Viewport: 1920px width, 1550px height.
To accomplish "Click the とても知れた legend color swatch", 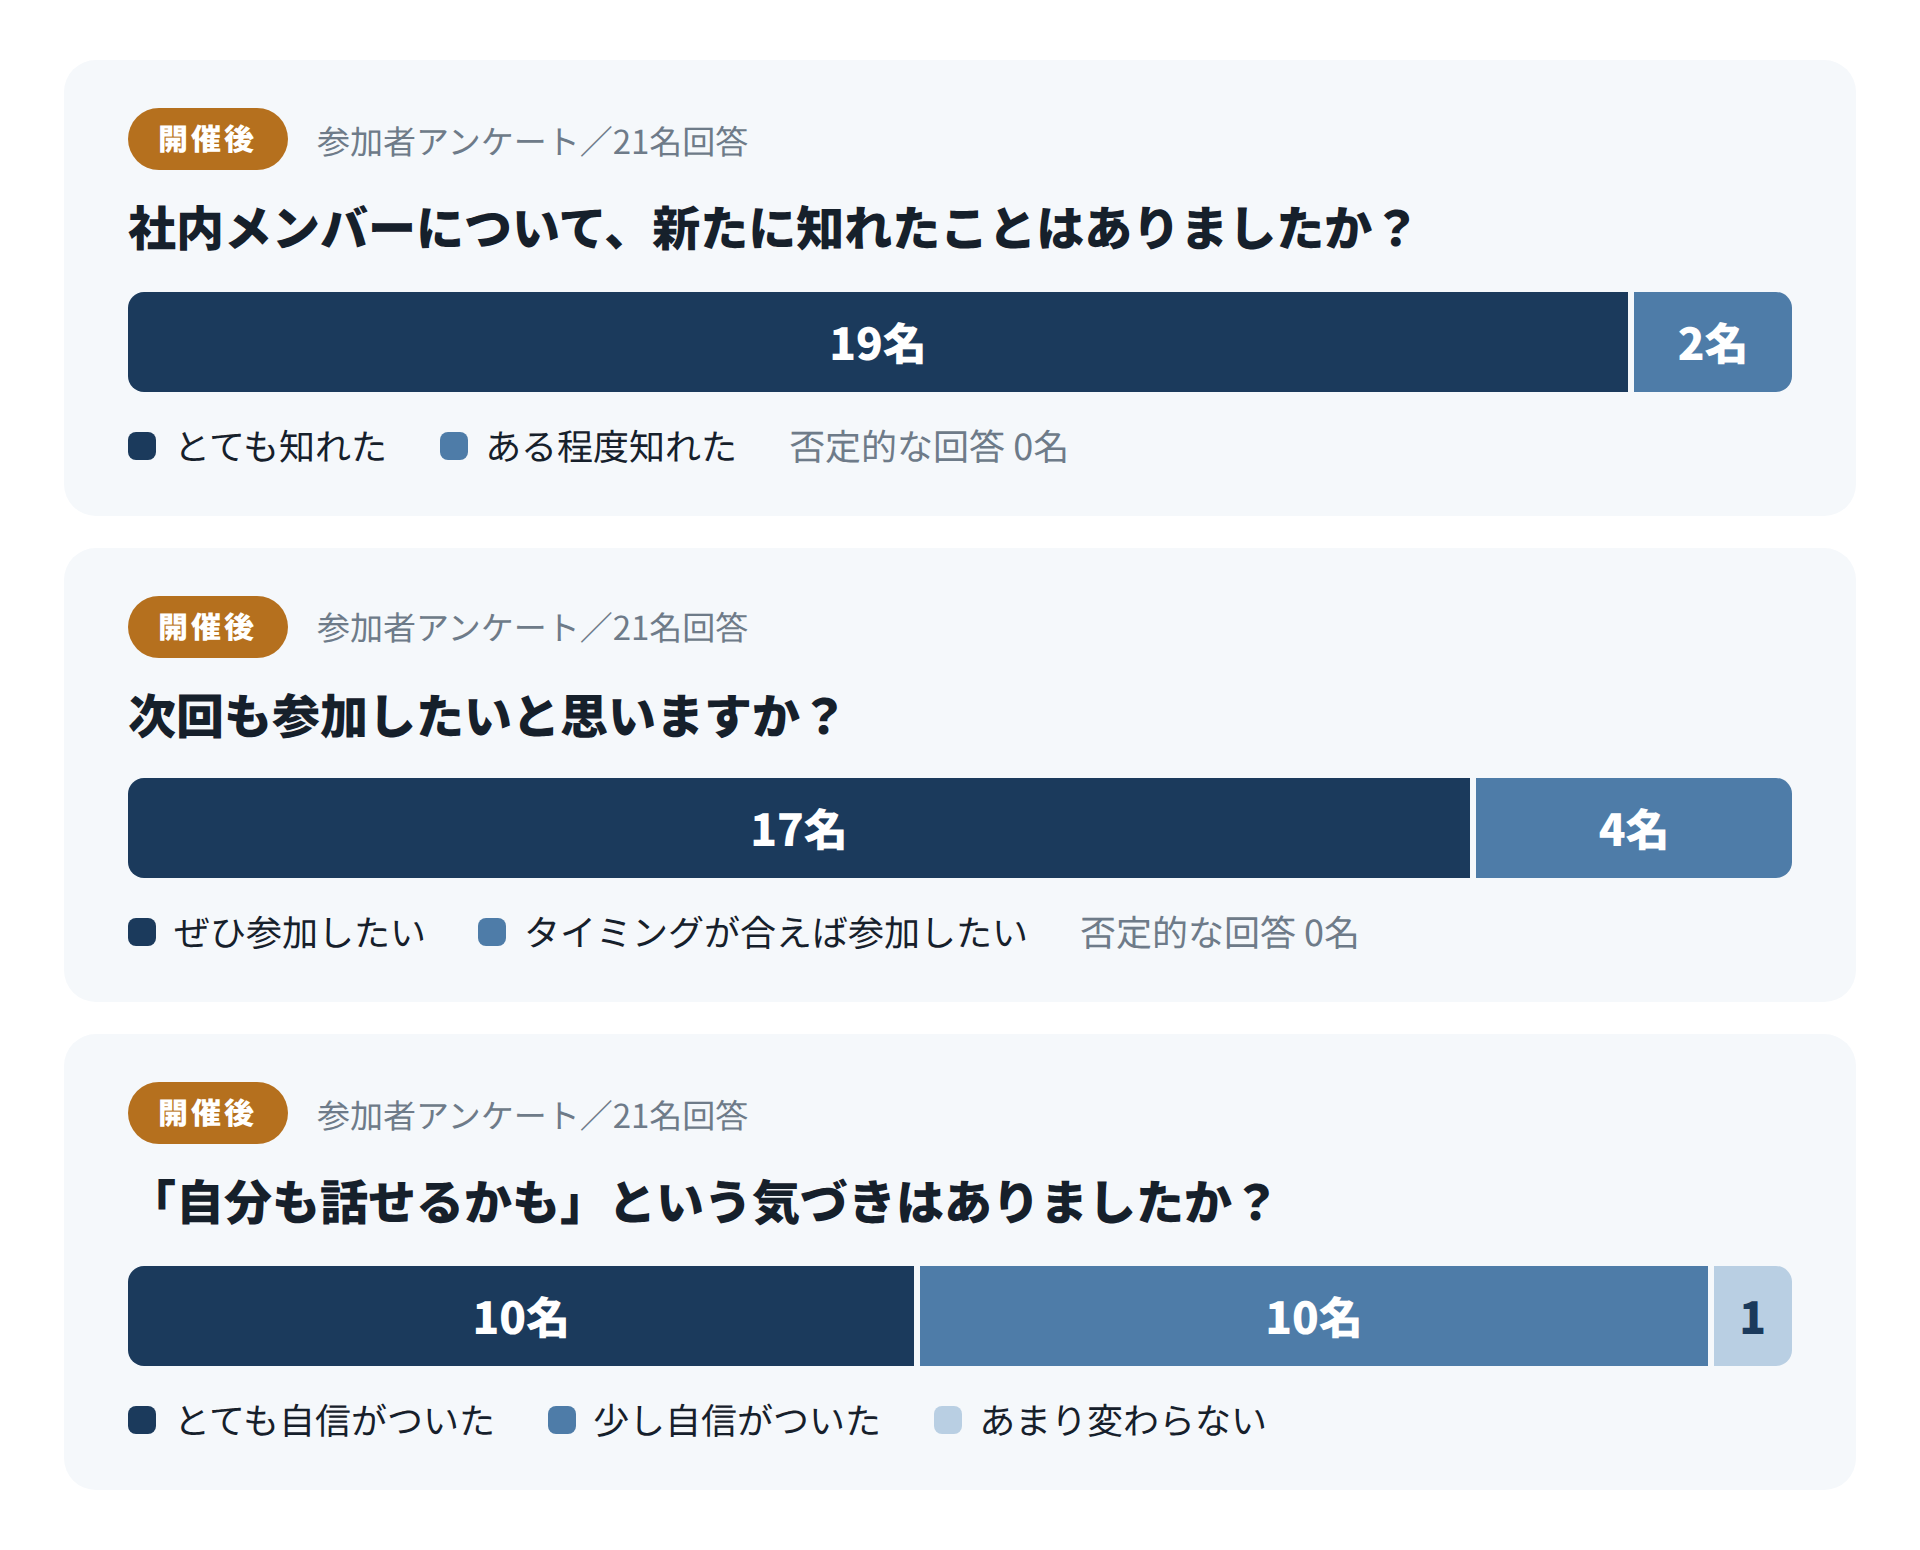I will pos(142,446).
